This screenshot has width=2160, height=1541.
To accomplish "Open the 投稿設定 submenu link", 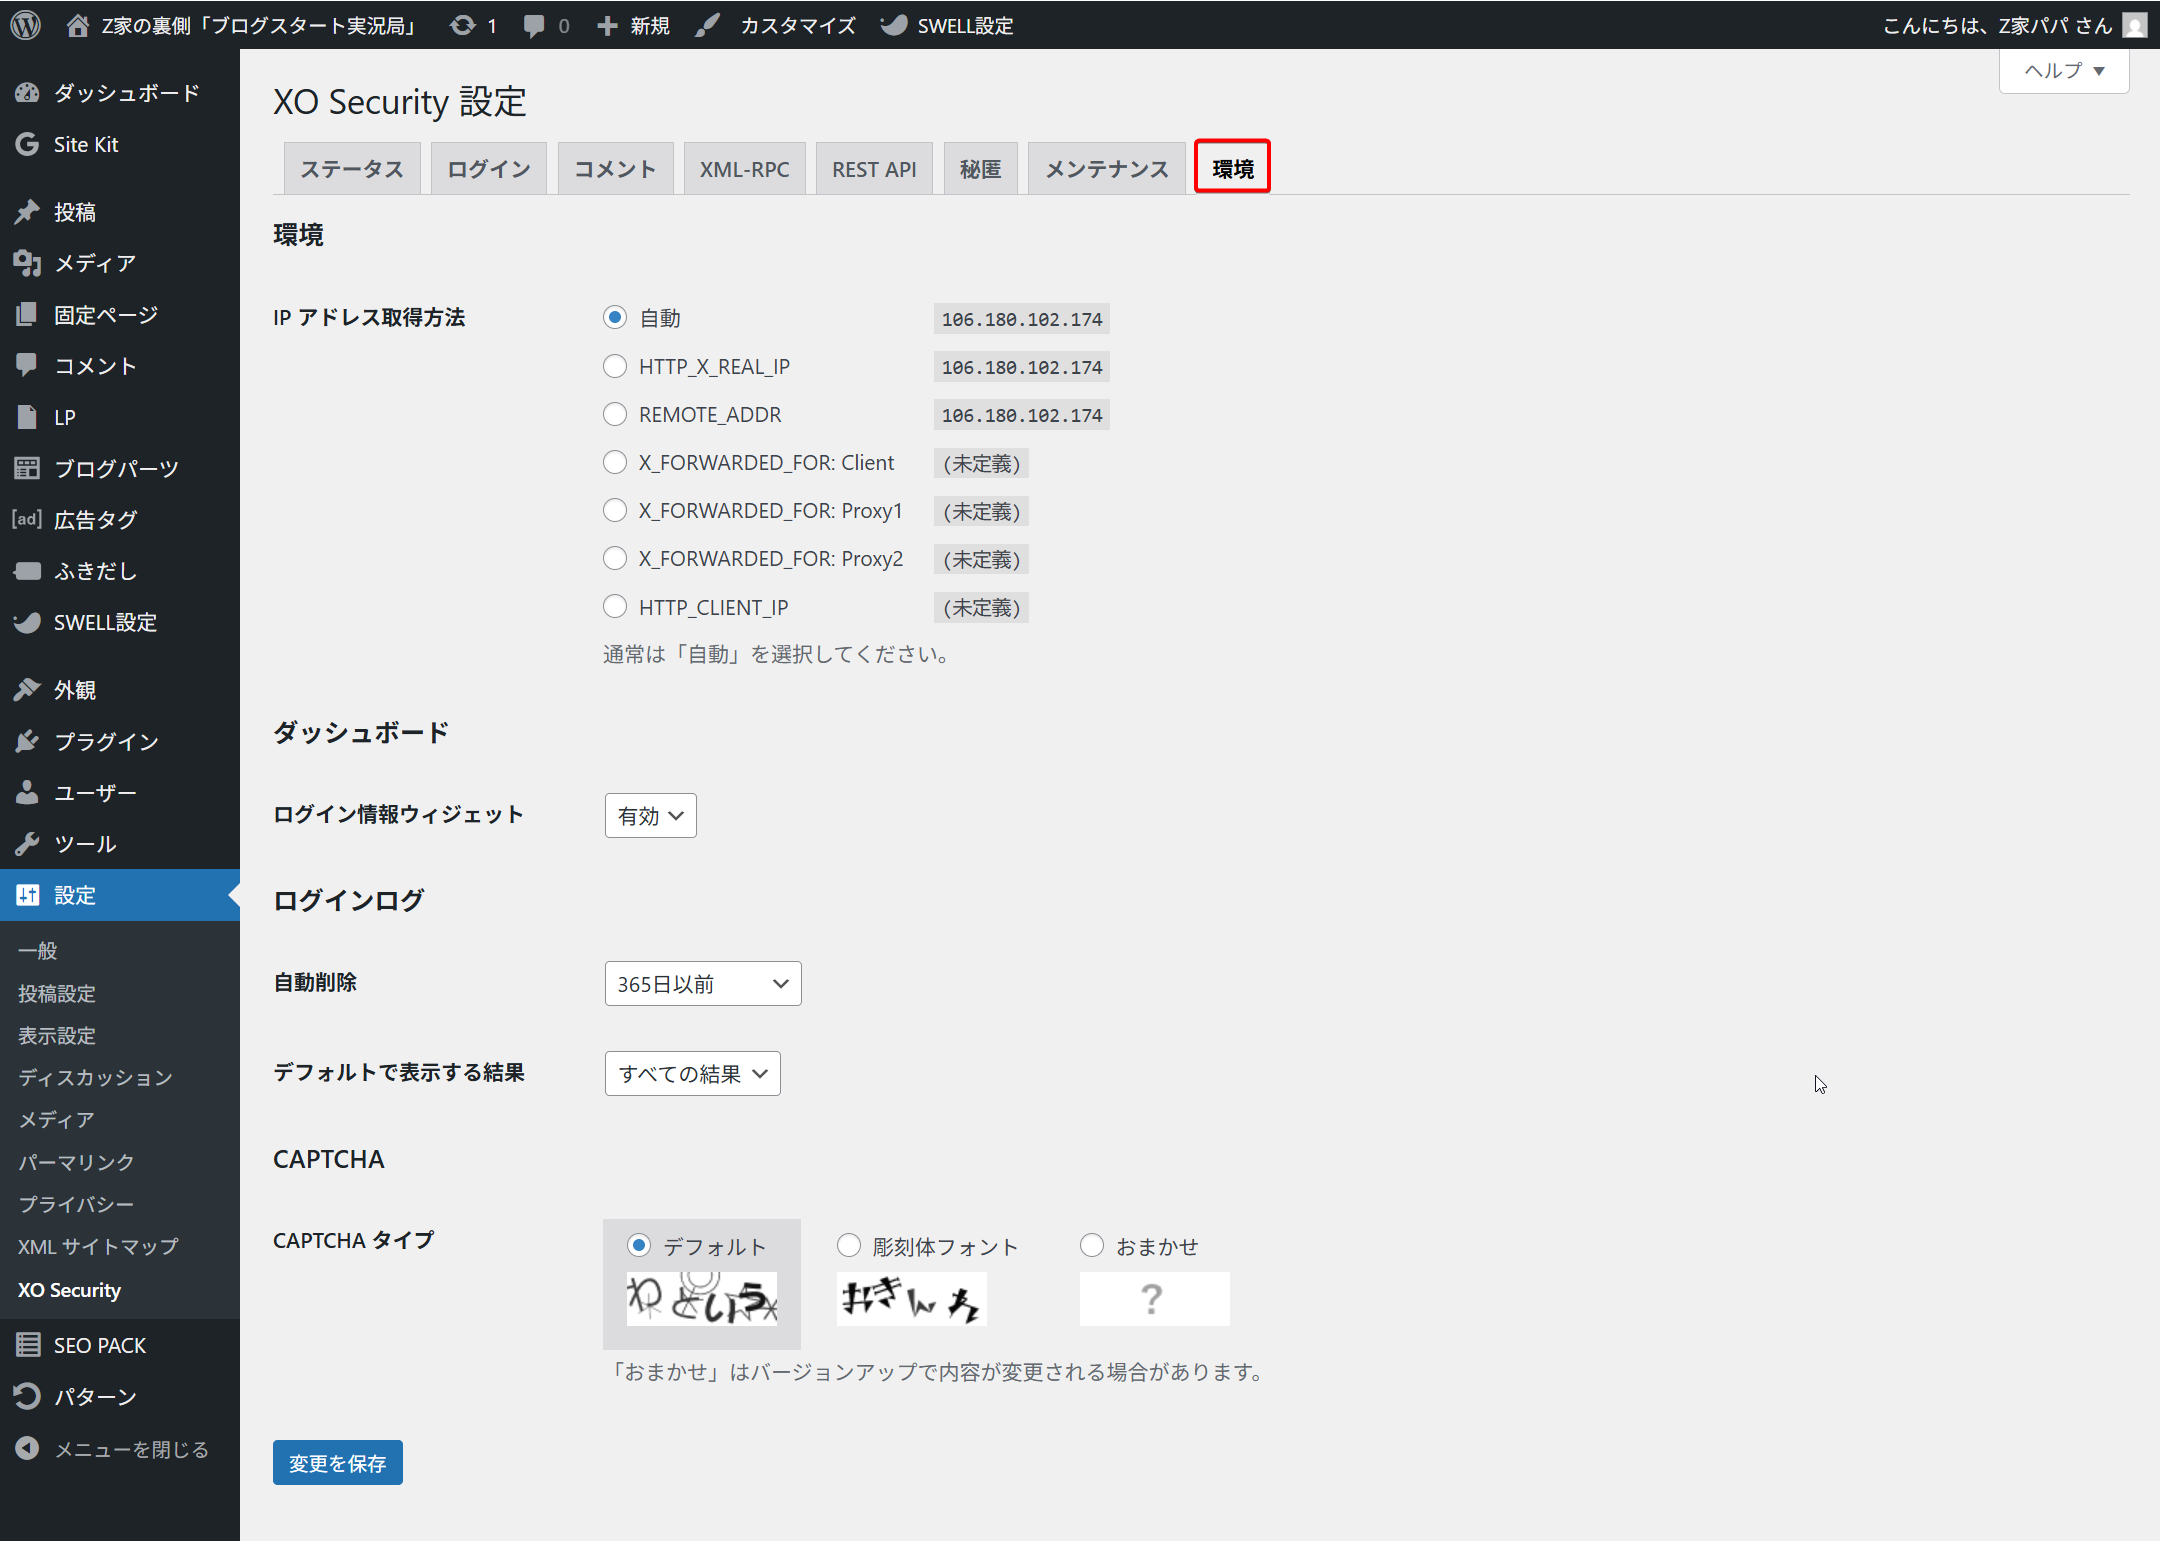I will coord(57,993).
